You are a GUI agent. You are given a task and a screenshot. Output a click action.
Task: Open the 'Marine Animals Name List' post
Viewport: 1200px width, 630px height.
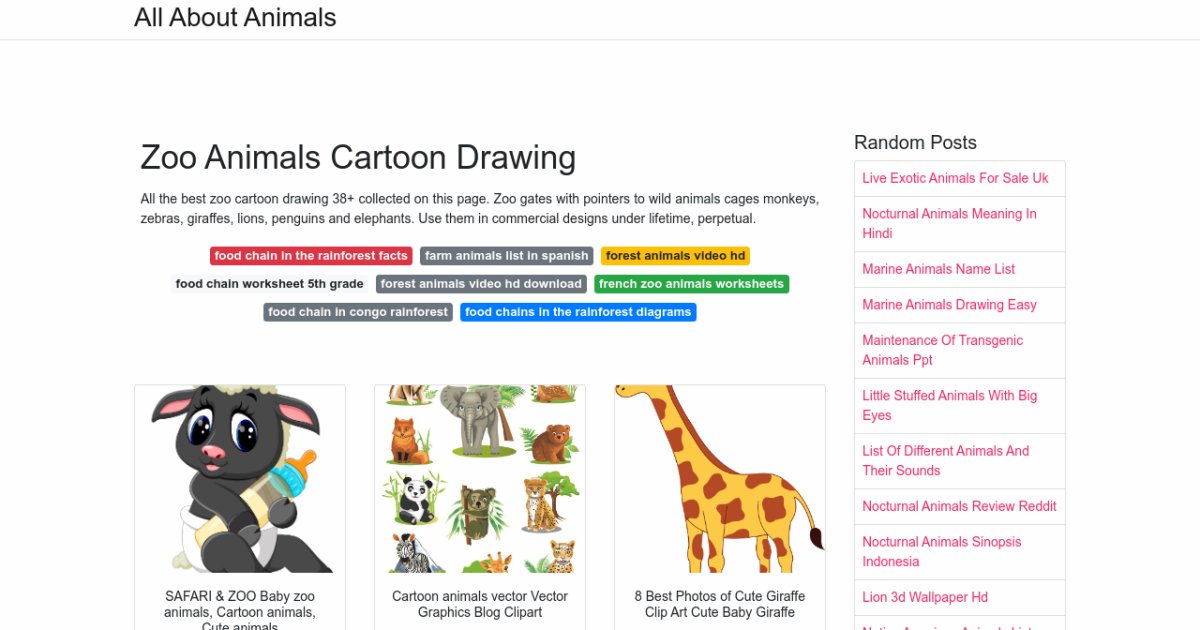[938, 269]
